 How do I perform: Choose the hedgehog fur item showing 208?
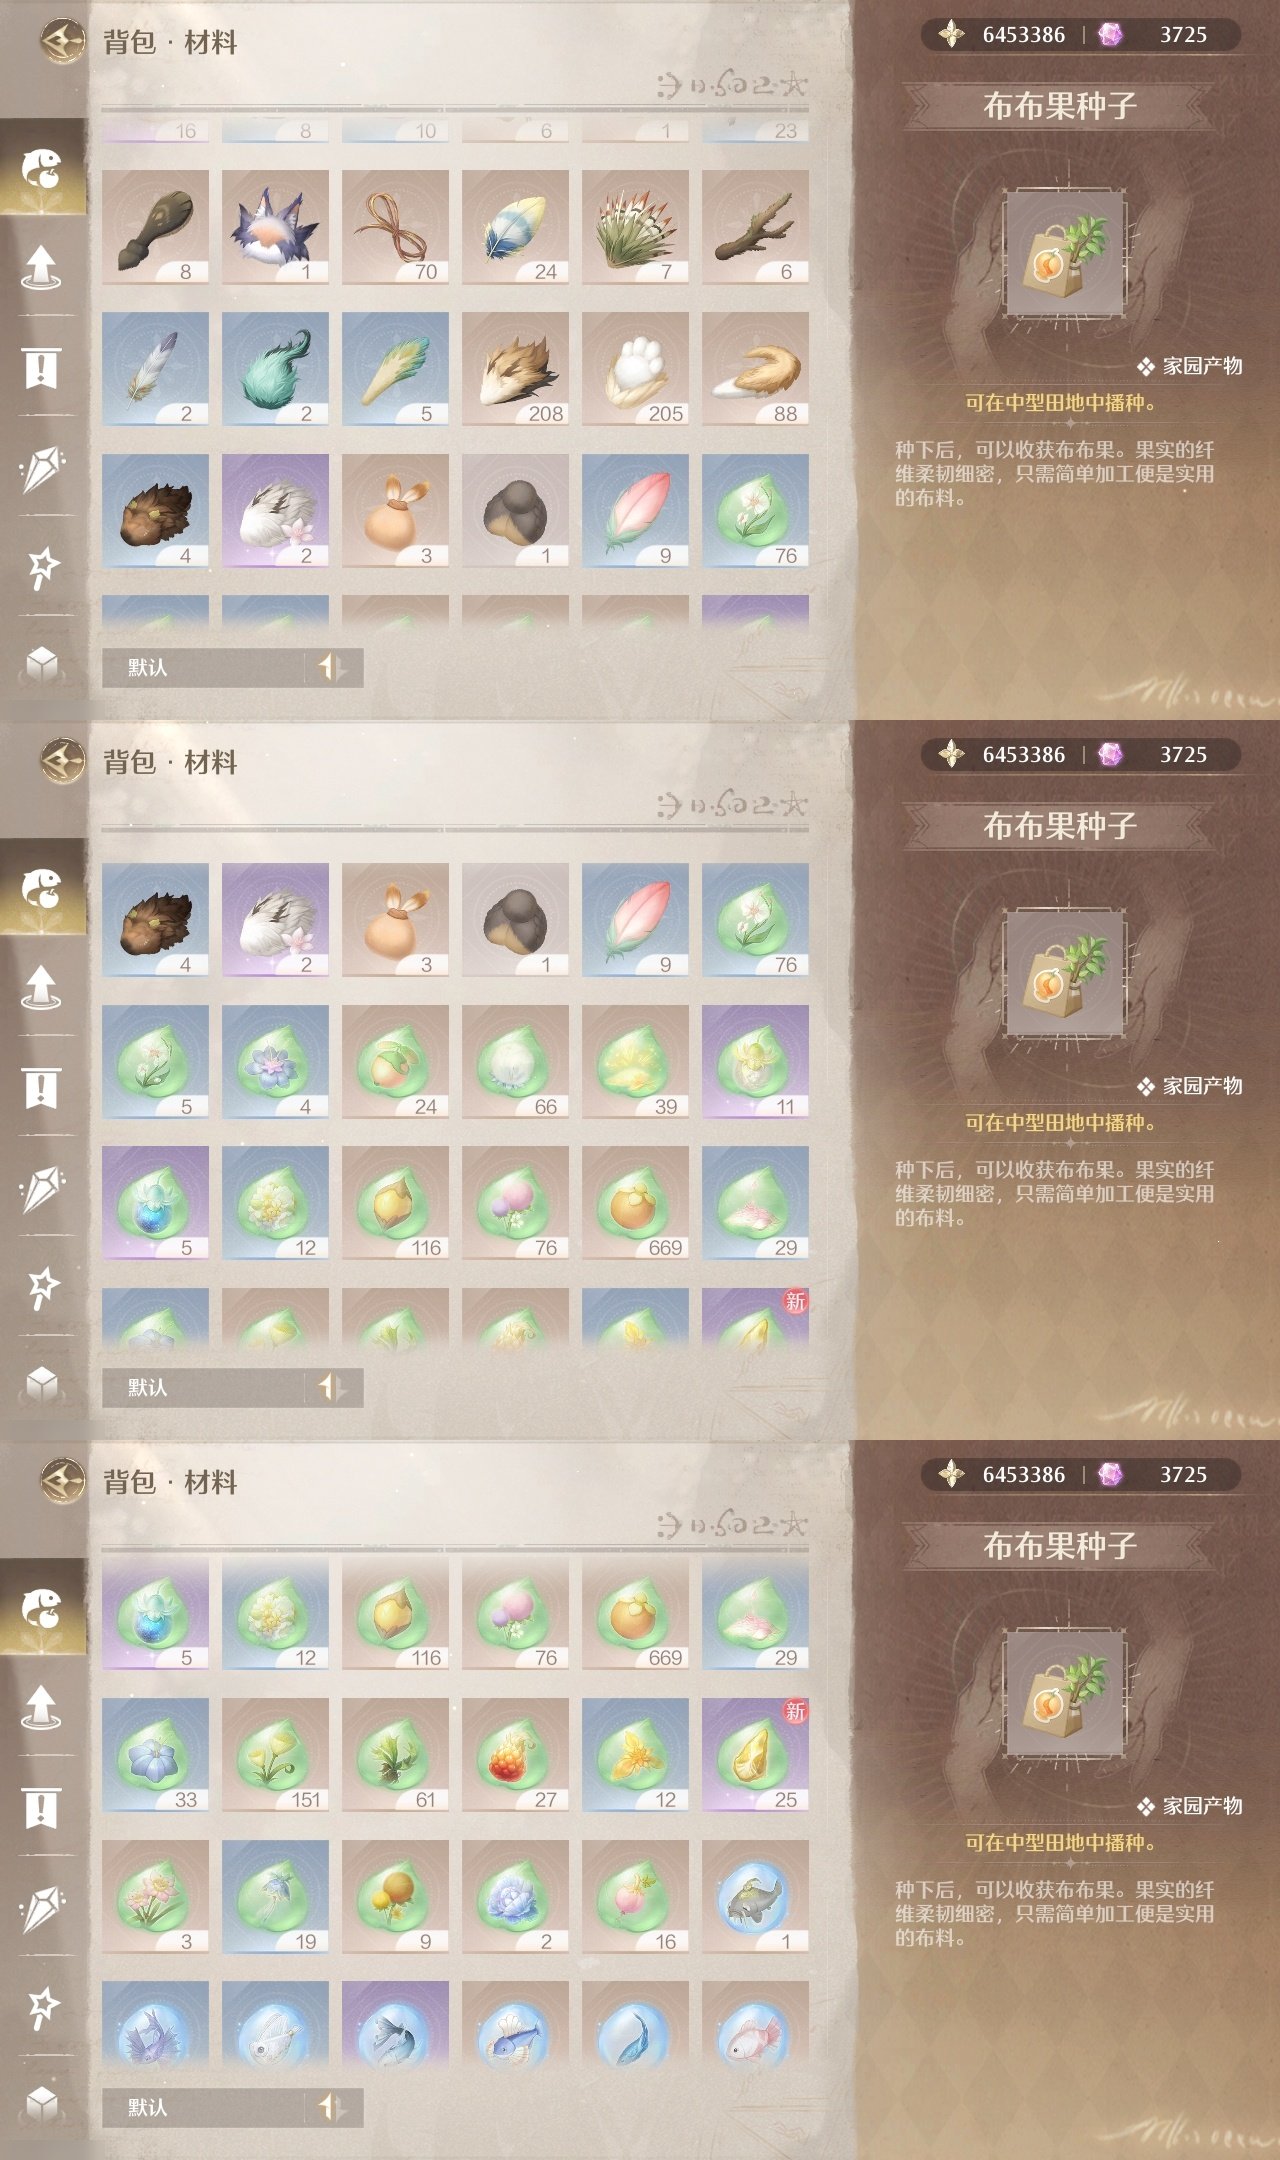[515, 369]
